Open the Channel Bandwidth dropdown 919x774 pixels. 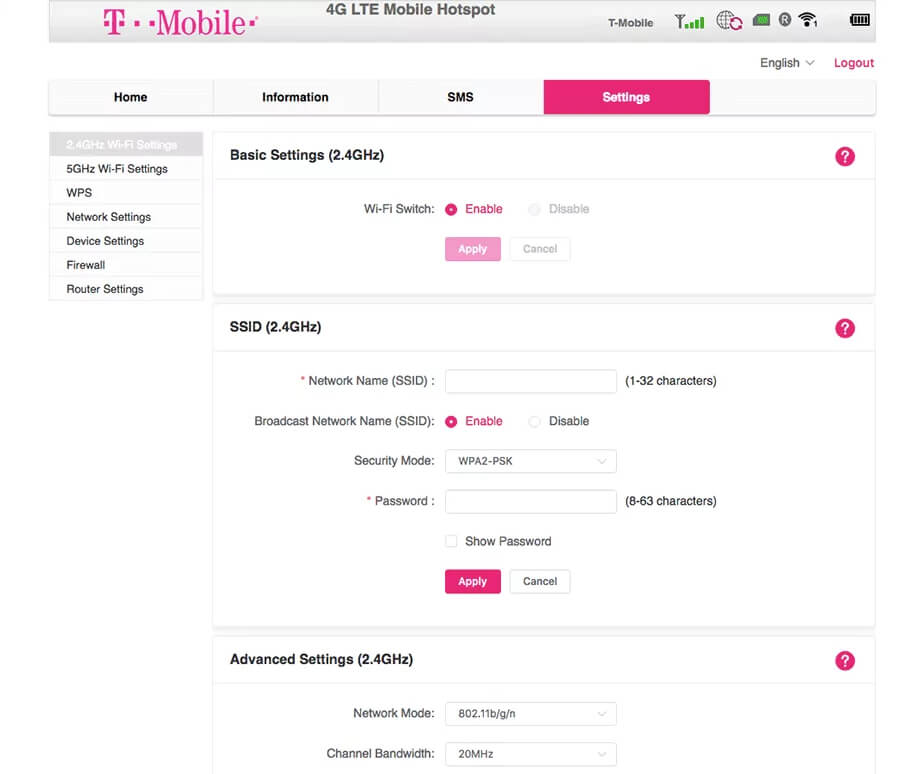click(x=530, y=754)
